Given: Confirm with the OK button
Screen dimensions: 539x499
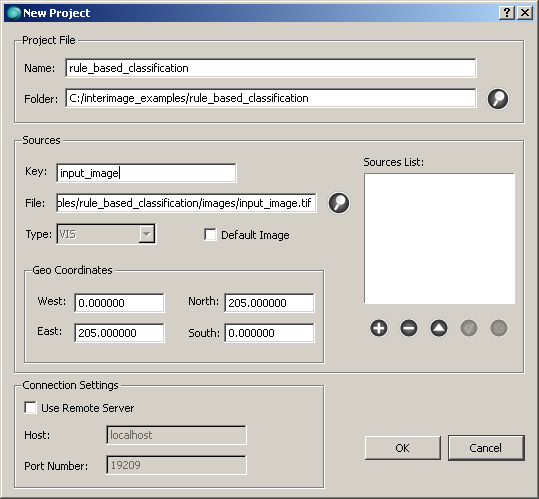Looking at the screenshot, I should coord(403,448).
